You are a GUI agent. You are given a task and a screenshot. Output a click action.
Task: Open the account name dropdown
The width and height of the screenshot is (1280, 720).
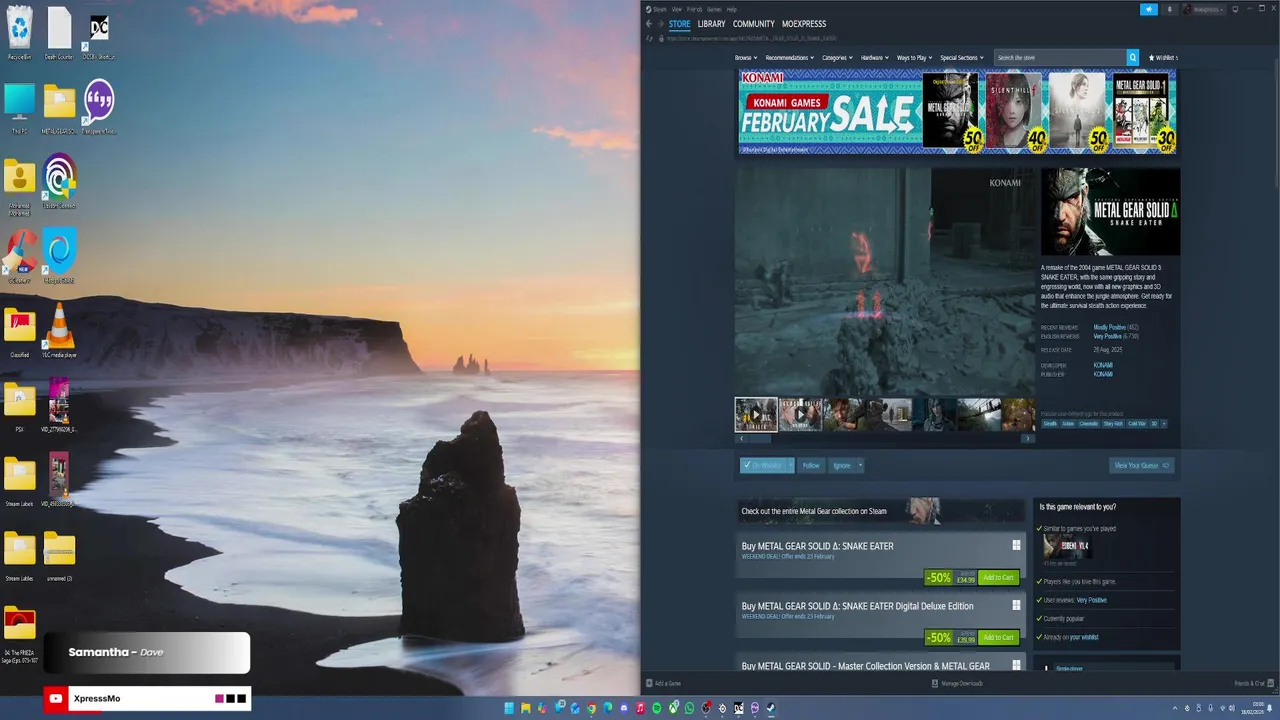coord(1204,9)
